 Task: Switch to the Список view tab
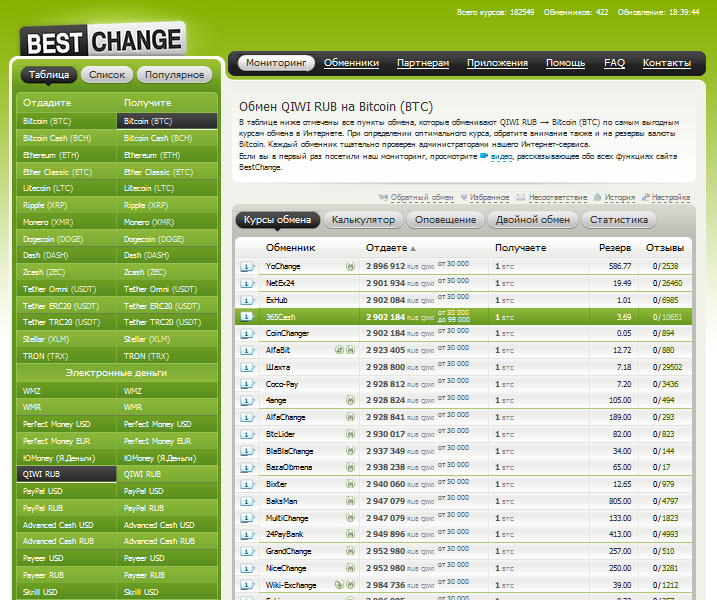coord(107,75)
